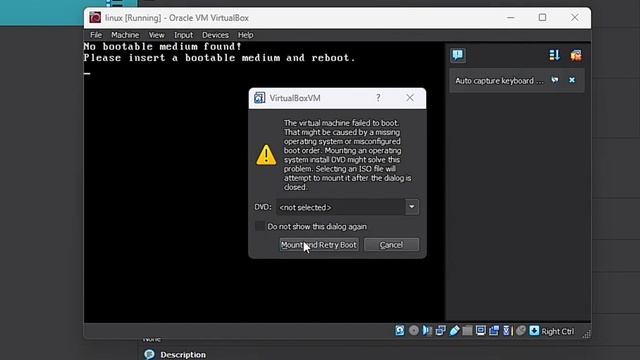This screenshot has width=640, height=360.
Task: Click the virtualization features V icon
Action: click(507, 331)
